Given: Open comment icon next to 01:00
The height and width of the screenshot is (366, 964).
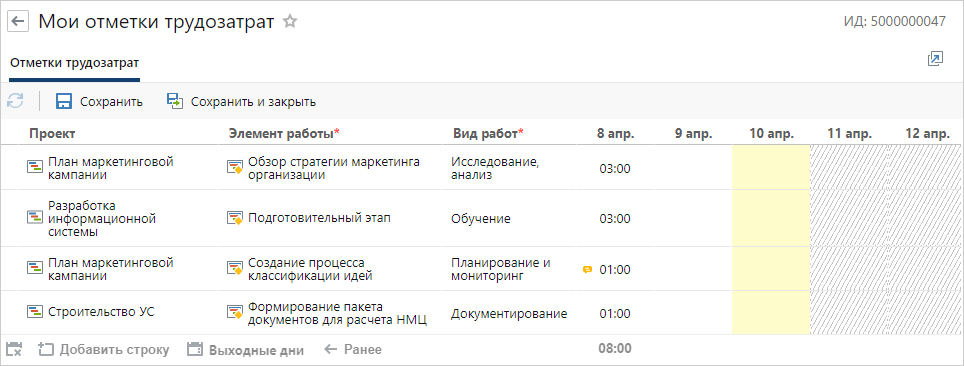Looking at the screenshot, I should pos(587,269).
